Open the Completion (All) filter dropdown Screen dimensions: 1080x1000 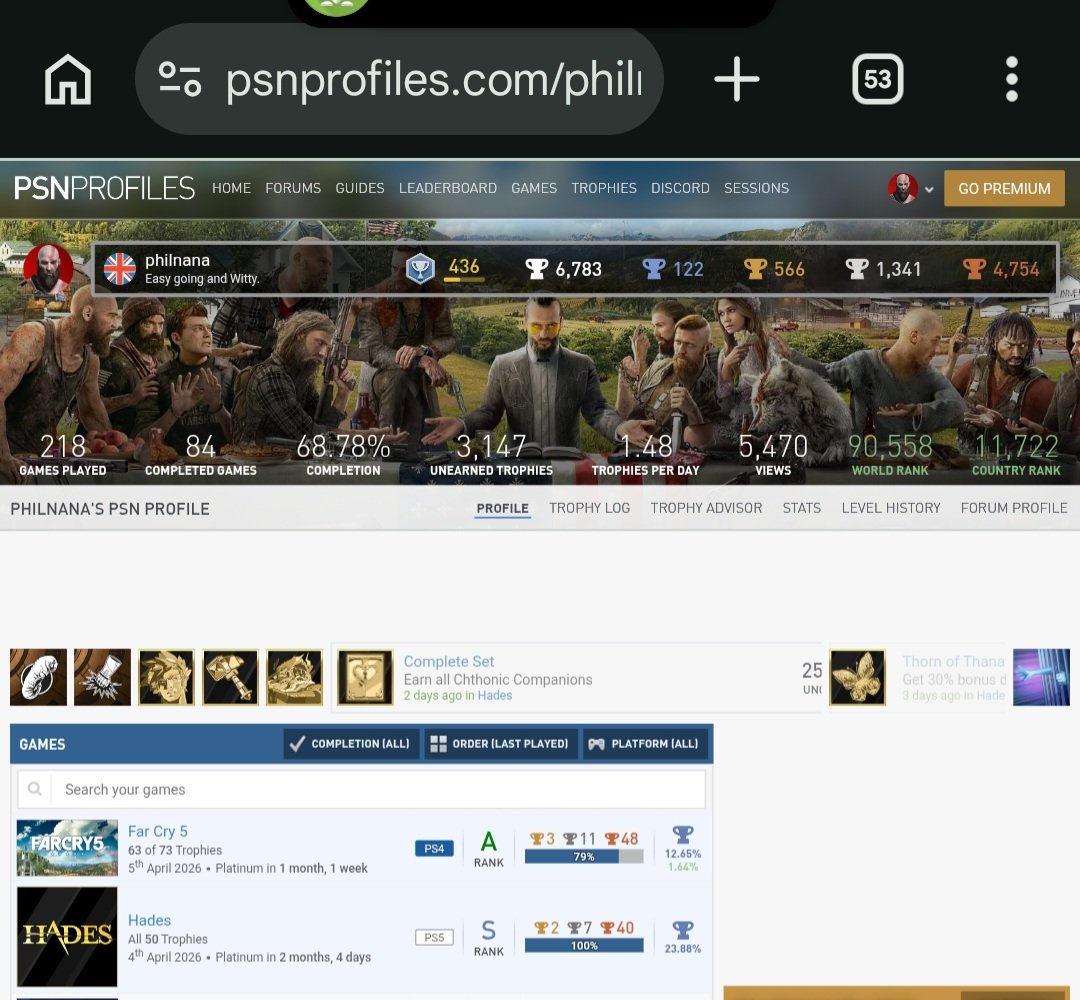[351, 744]
